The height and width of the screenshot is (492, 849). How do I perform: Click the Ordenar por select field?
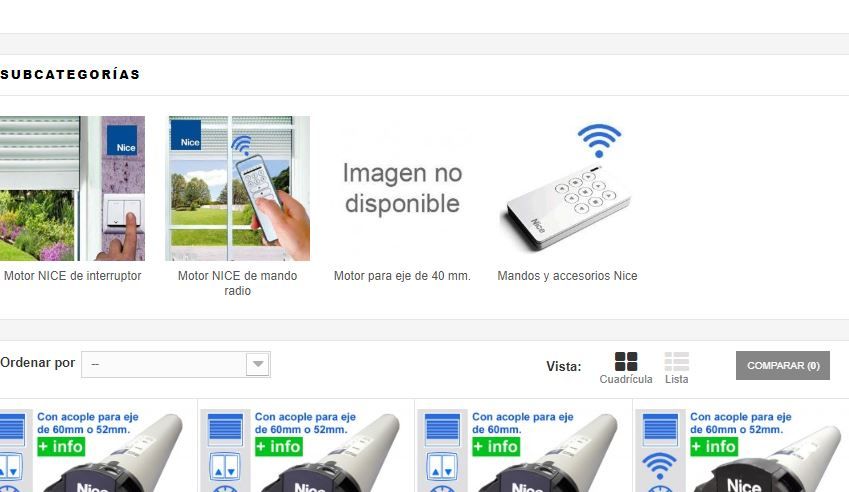(175, 364)
